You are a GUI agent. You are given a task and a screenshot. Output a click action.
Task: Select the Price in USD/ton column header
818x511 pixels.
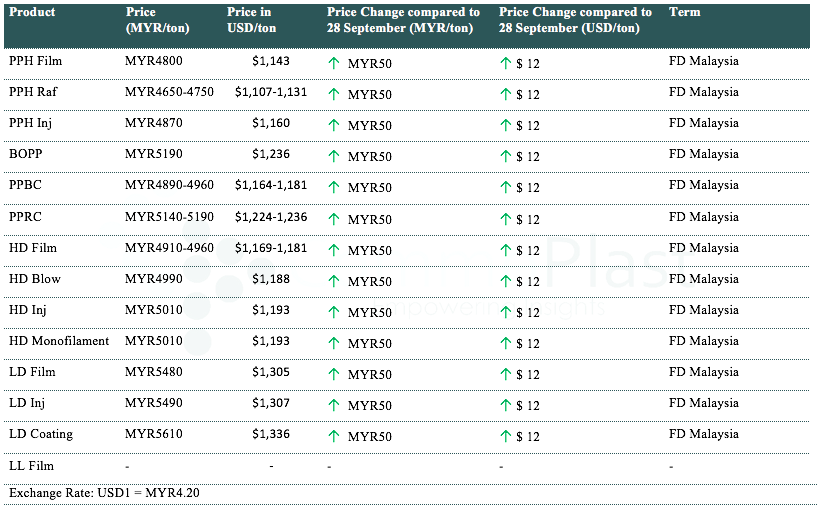[x=251, y=20]
